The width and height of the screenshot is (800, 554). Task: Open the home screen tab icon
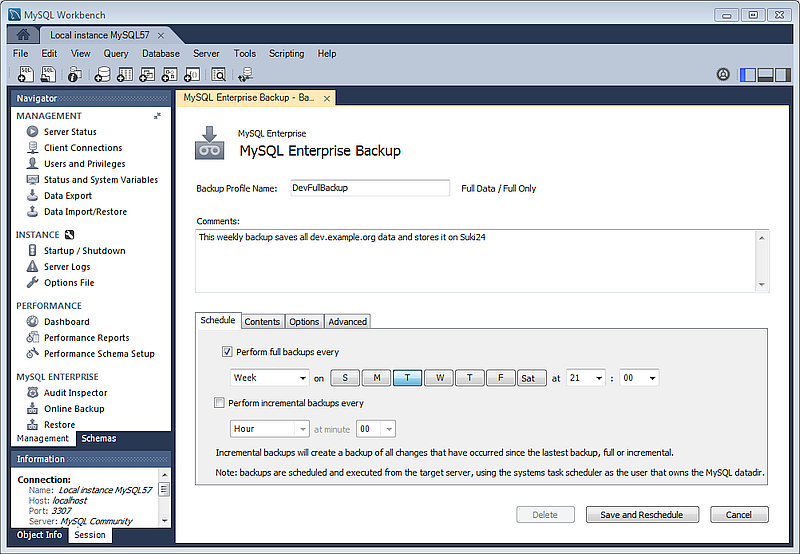point(23,35)
